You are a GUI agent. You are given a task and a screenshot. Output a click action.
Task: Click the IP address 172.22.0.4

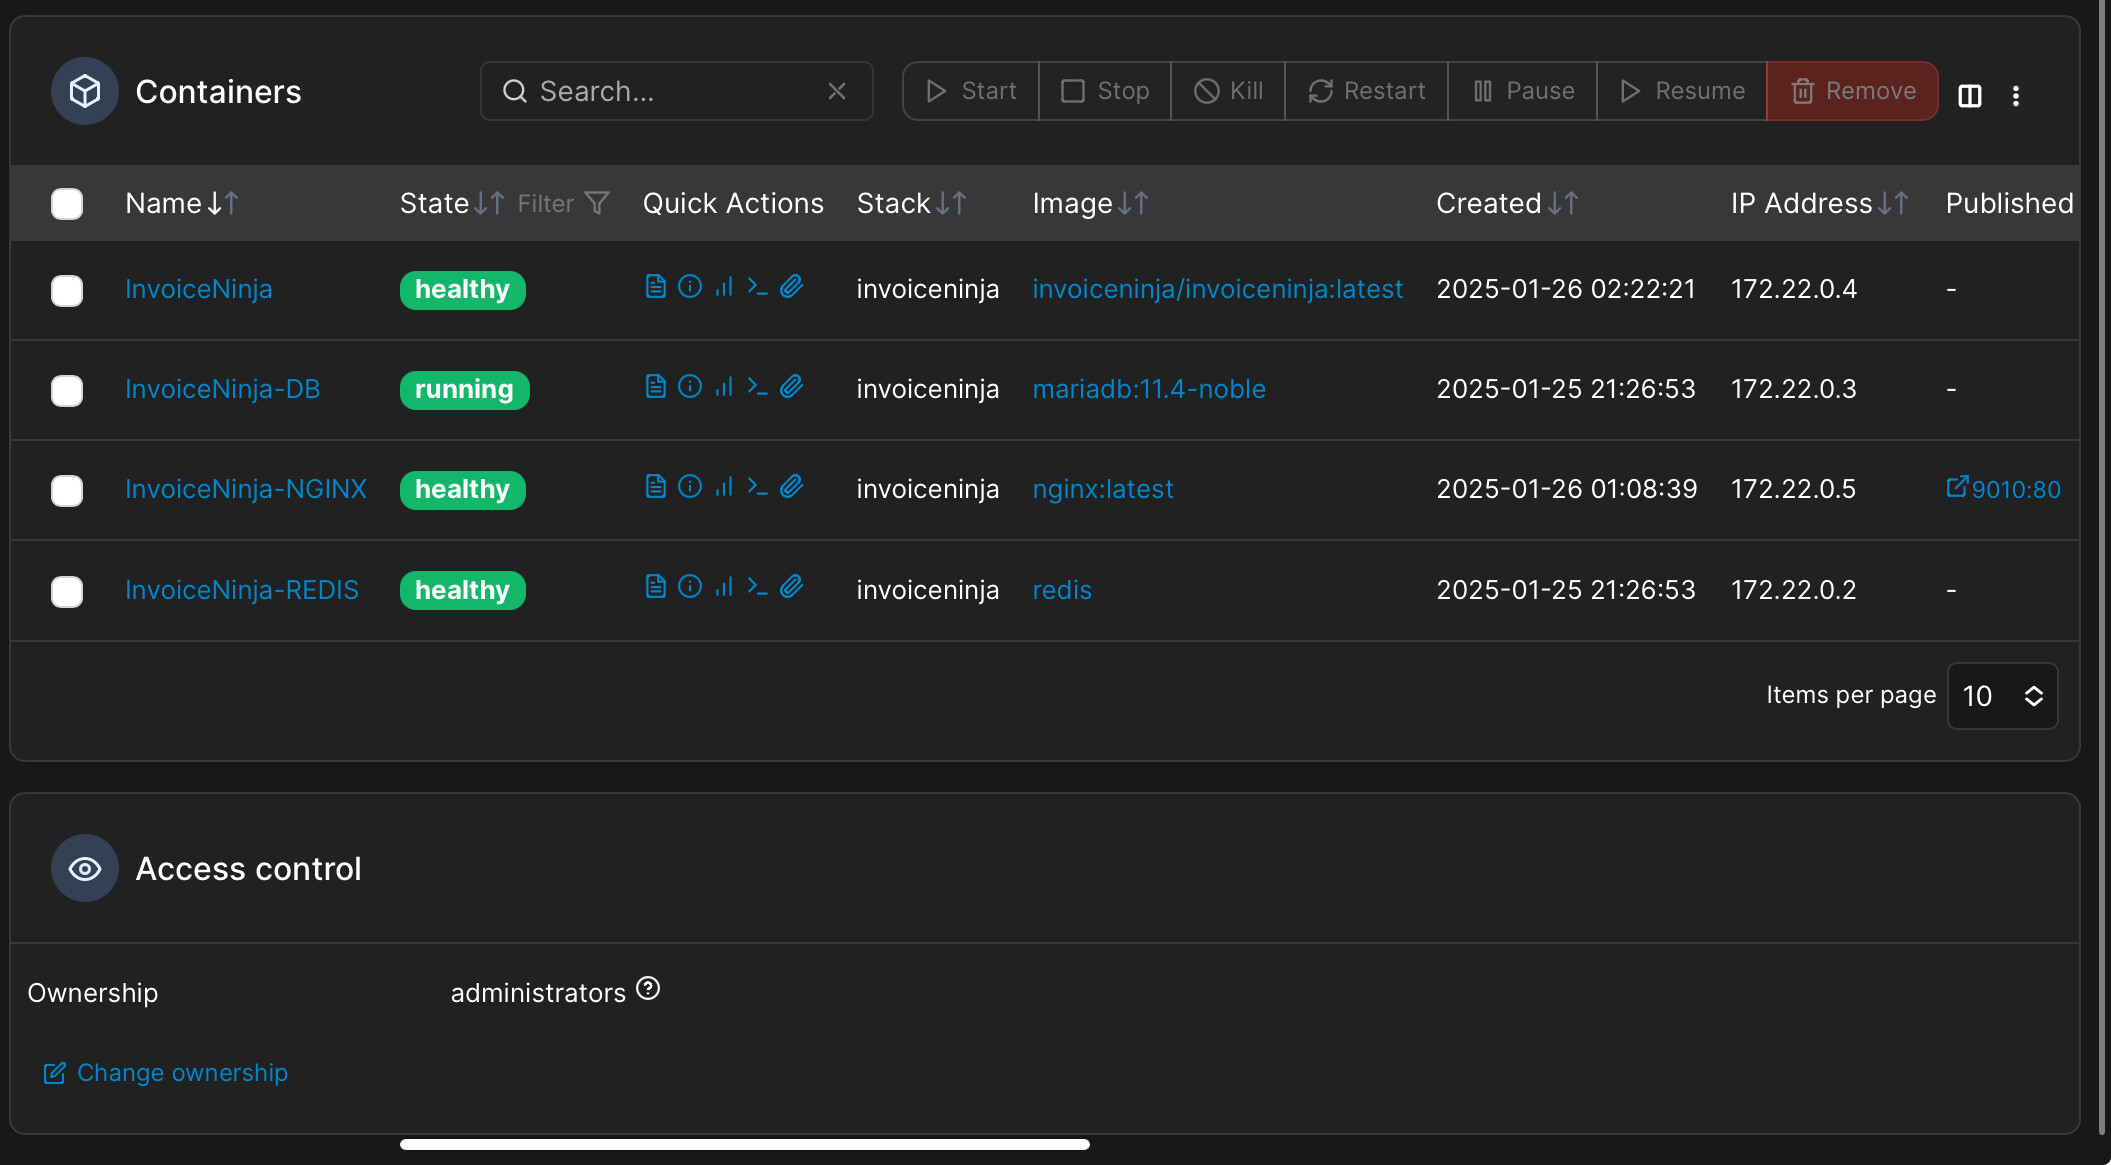coord(1794,289)
